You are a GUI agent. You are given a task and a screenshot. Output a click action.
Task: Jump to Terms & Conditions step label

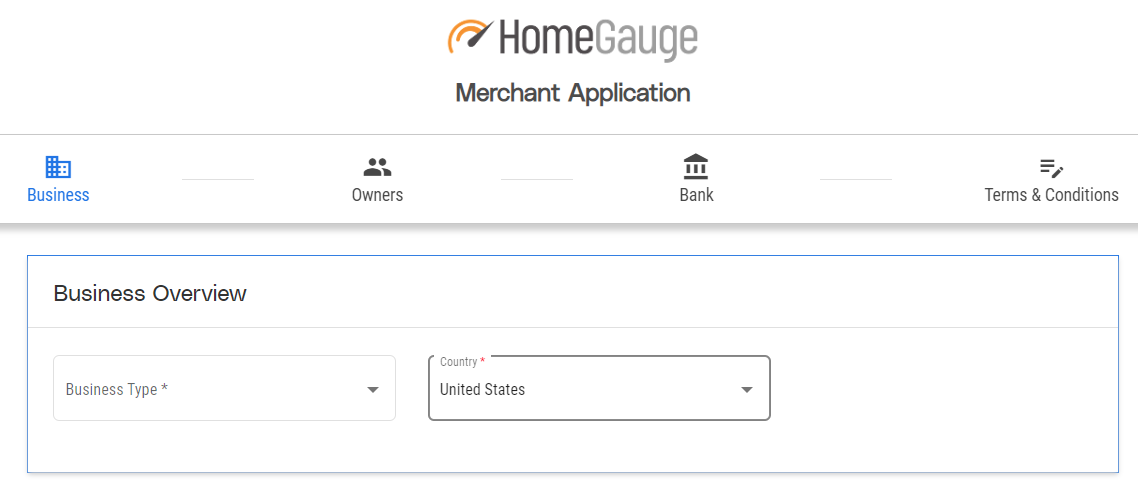coord(1051,195)
